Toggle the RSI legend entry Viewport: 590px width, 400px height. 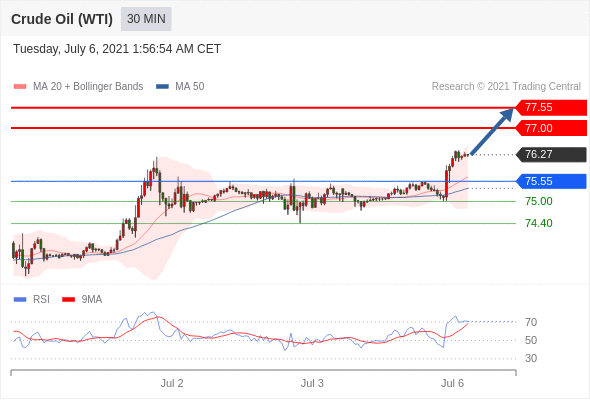coord(32,300)
